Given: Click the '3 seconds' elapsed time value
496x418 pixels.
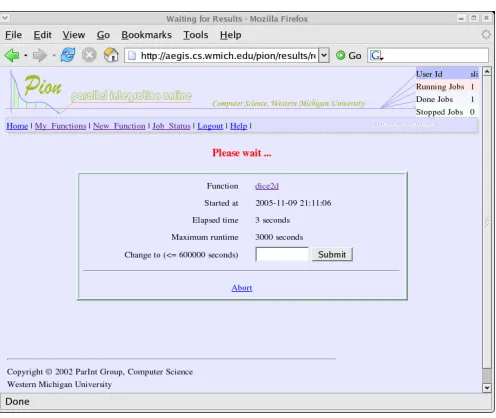Looking at the screenshot, I should tap(272, 220).
